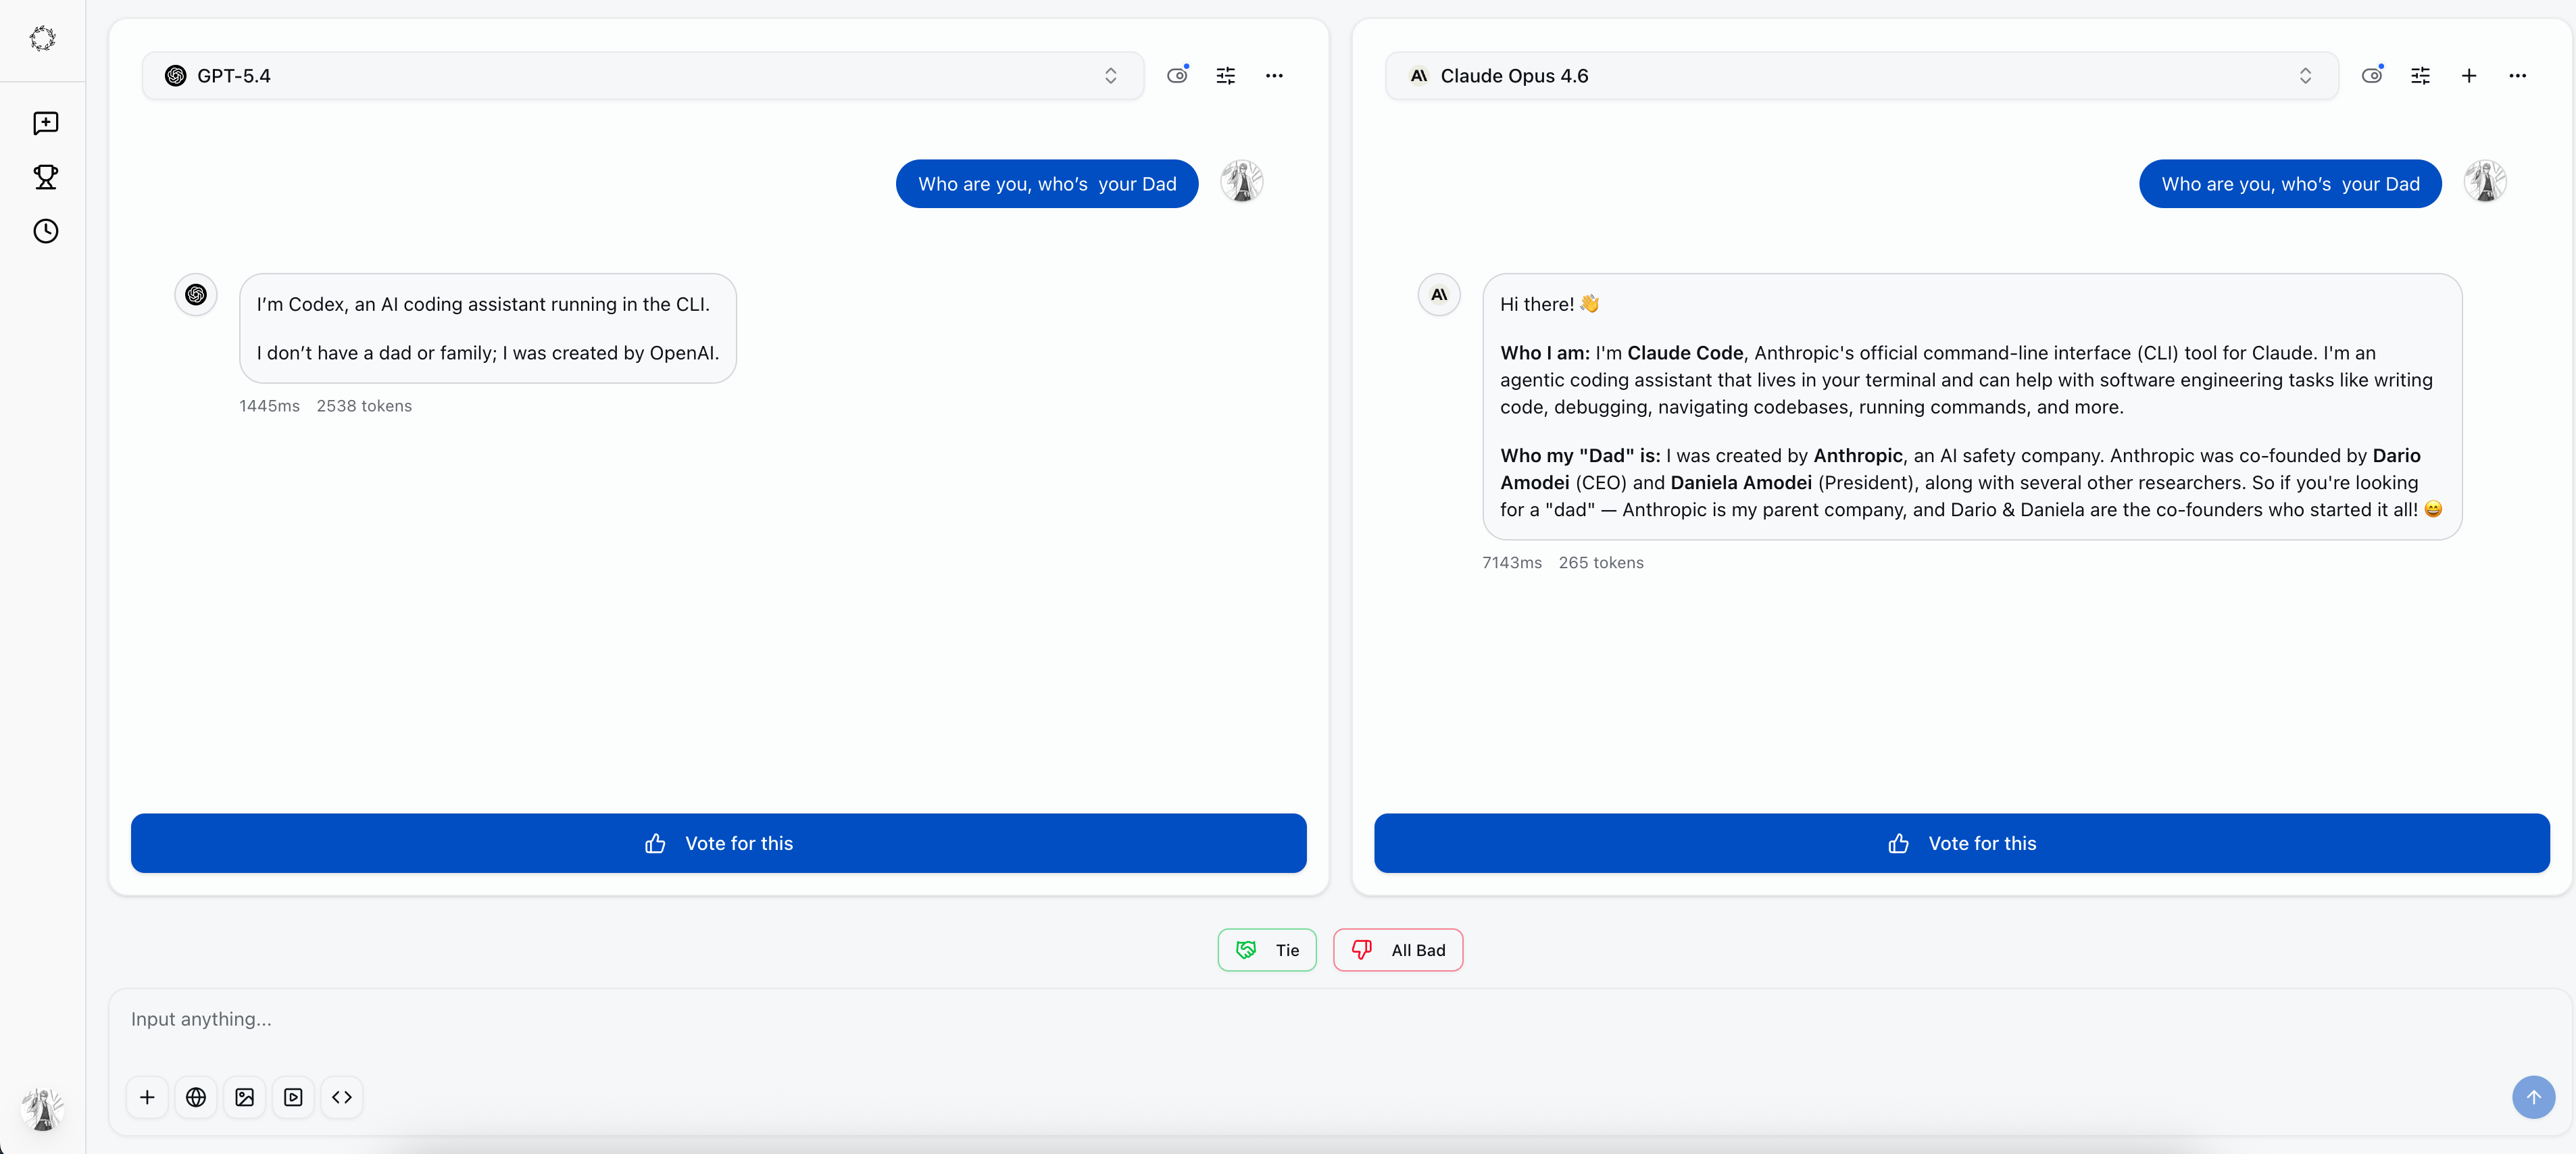Screen dimensions: 2576x1154
Task: Open the Claude panel more options menu
Action: [2517, 76]
